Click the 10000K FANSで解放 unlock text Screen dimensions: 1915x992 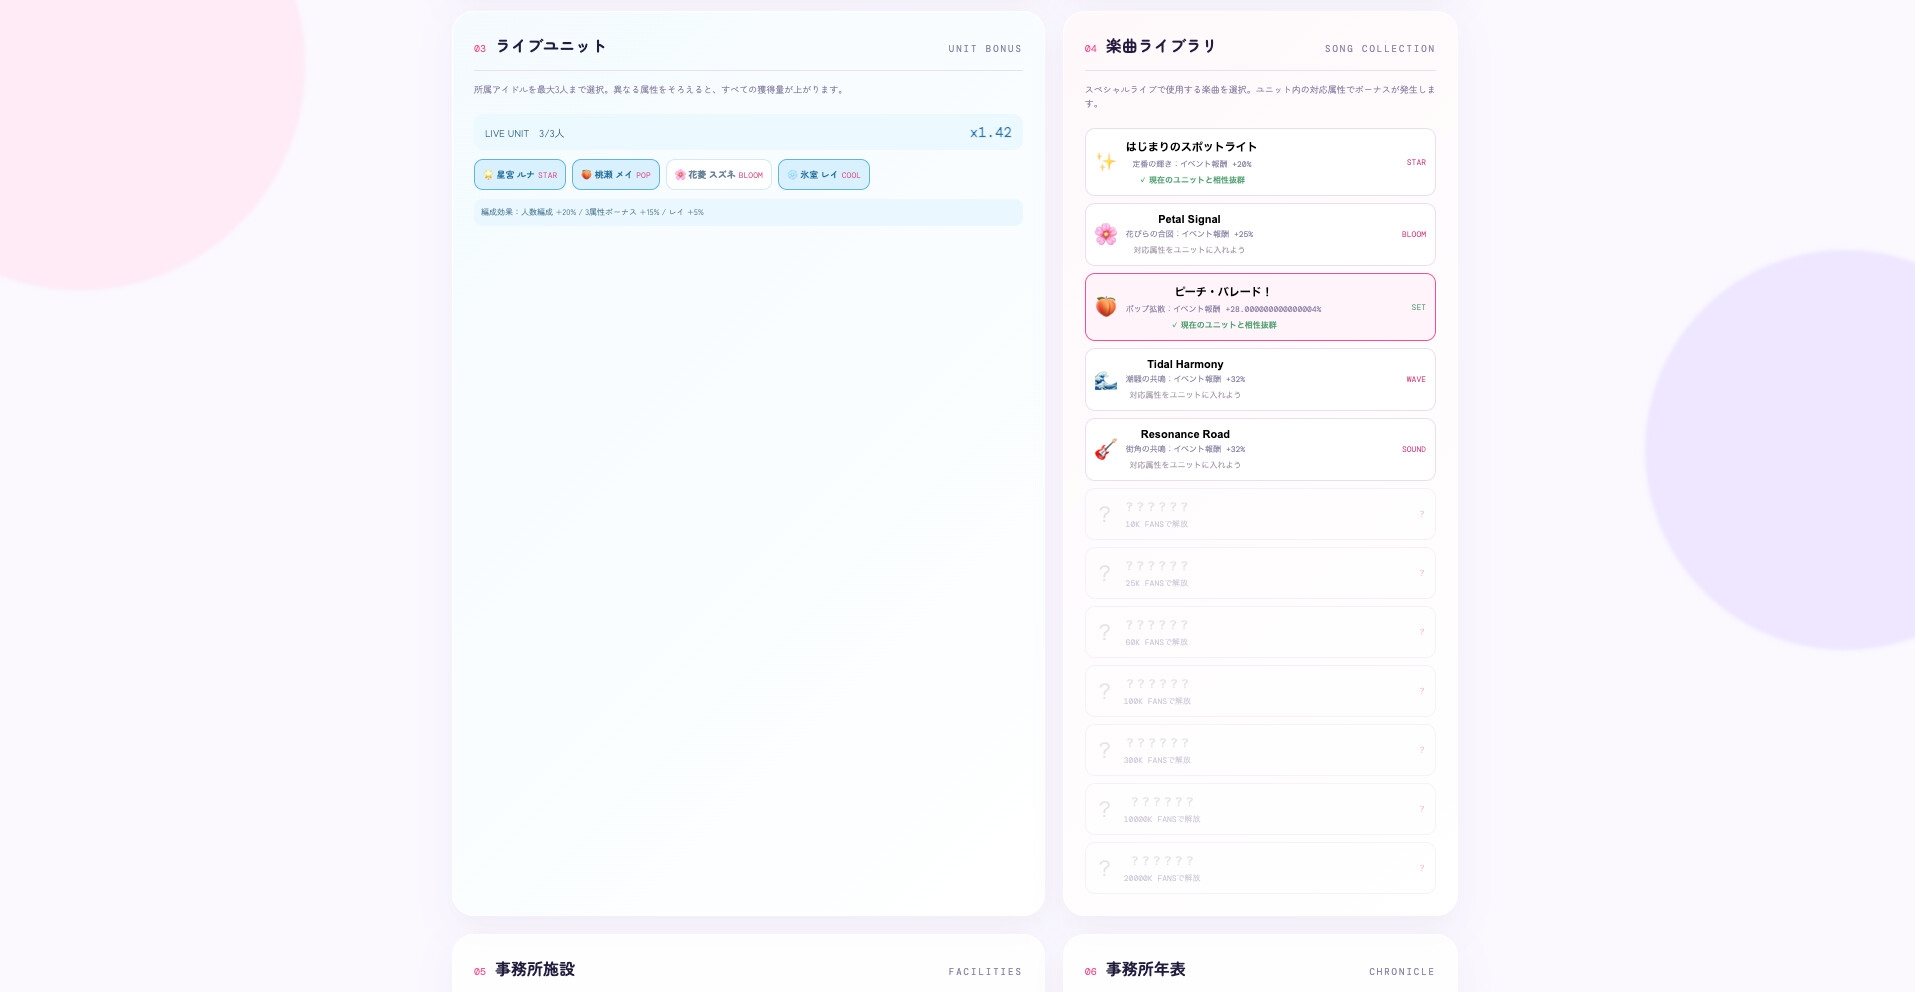pos(1162,819)
